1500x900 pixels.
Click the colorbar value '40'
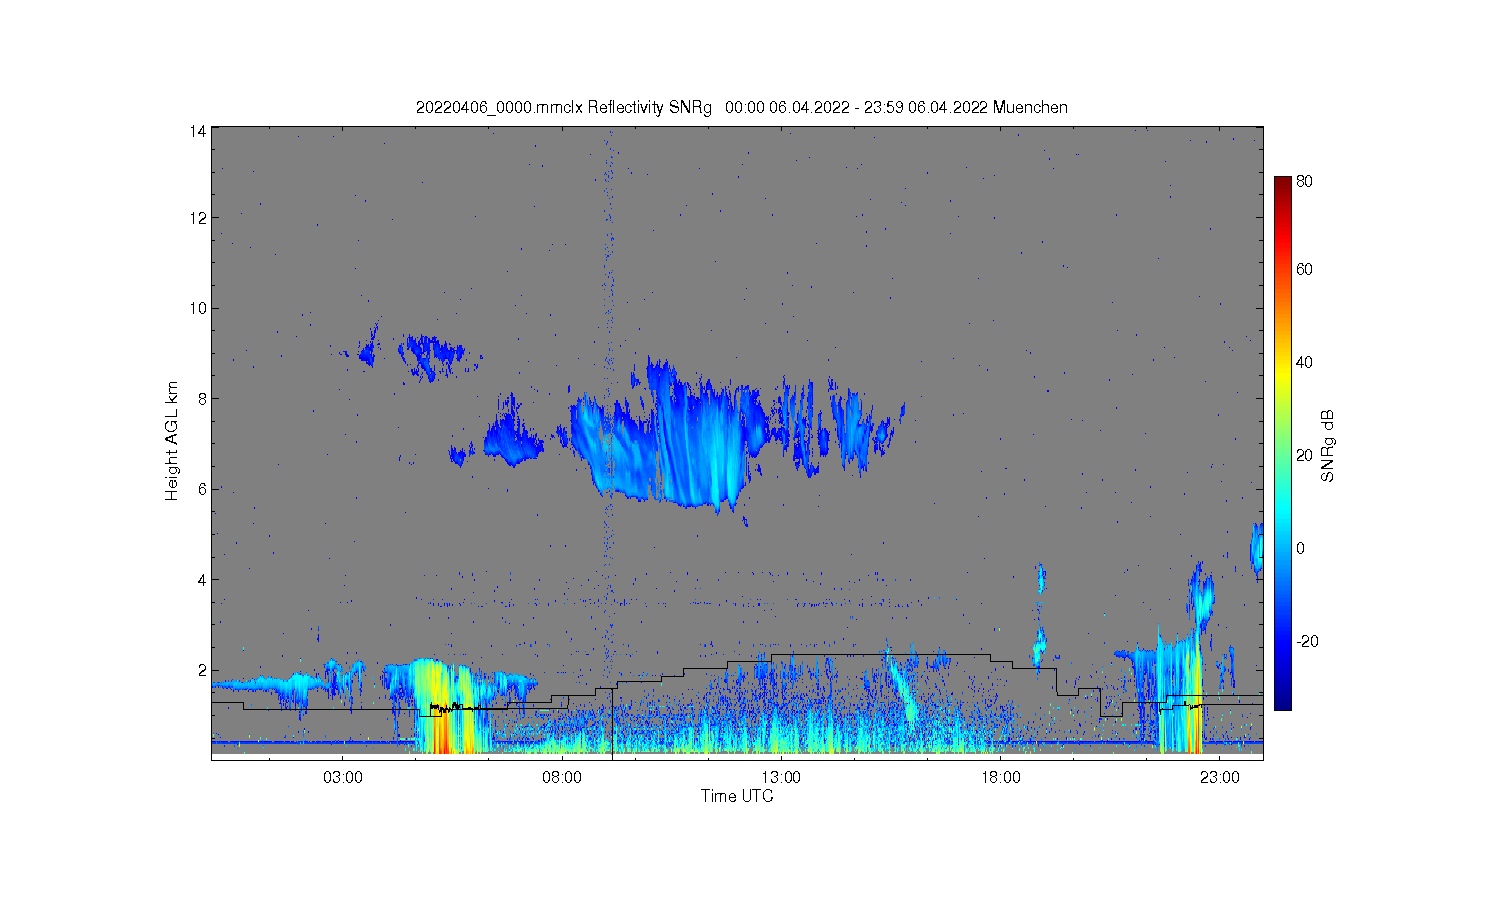coord(1304,362)
